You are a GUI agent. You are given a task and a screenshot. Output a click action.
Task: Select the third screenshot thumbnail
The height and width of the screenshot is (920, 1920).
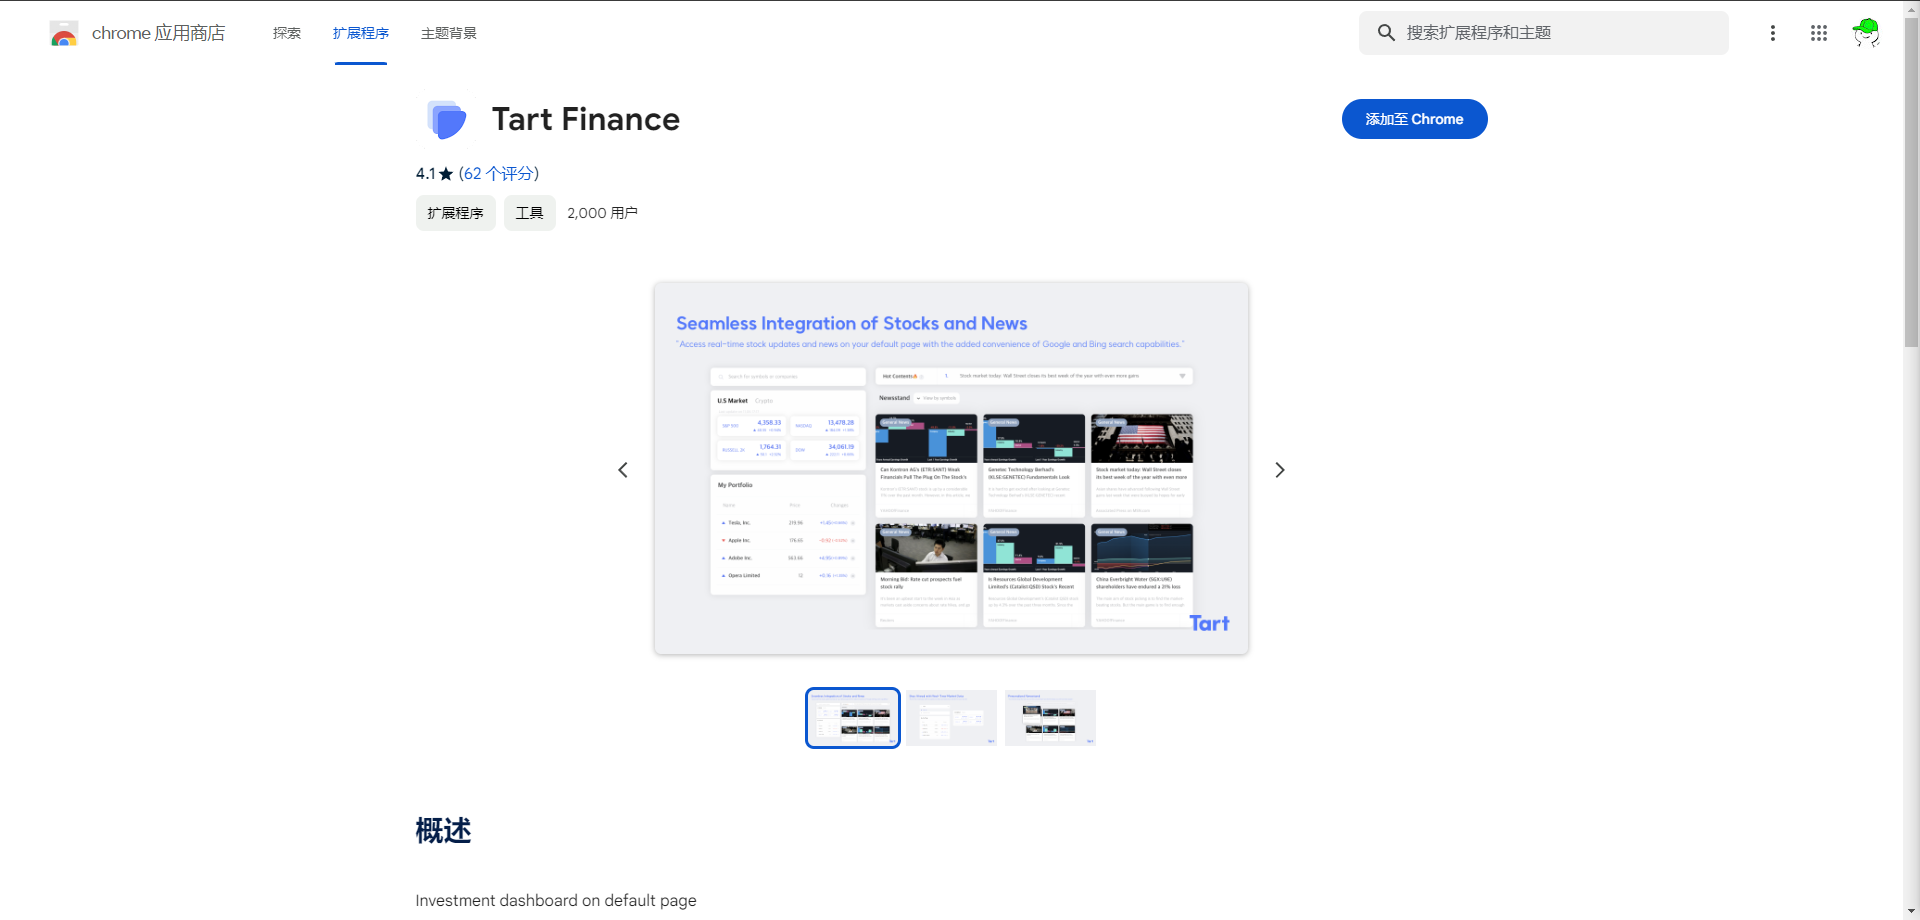tap(1050, 718)
